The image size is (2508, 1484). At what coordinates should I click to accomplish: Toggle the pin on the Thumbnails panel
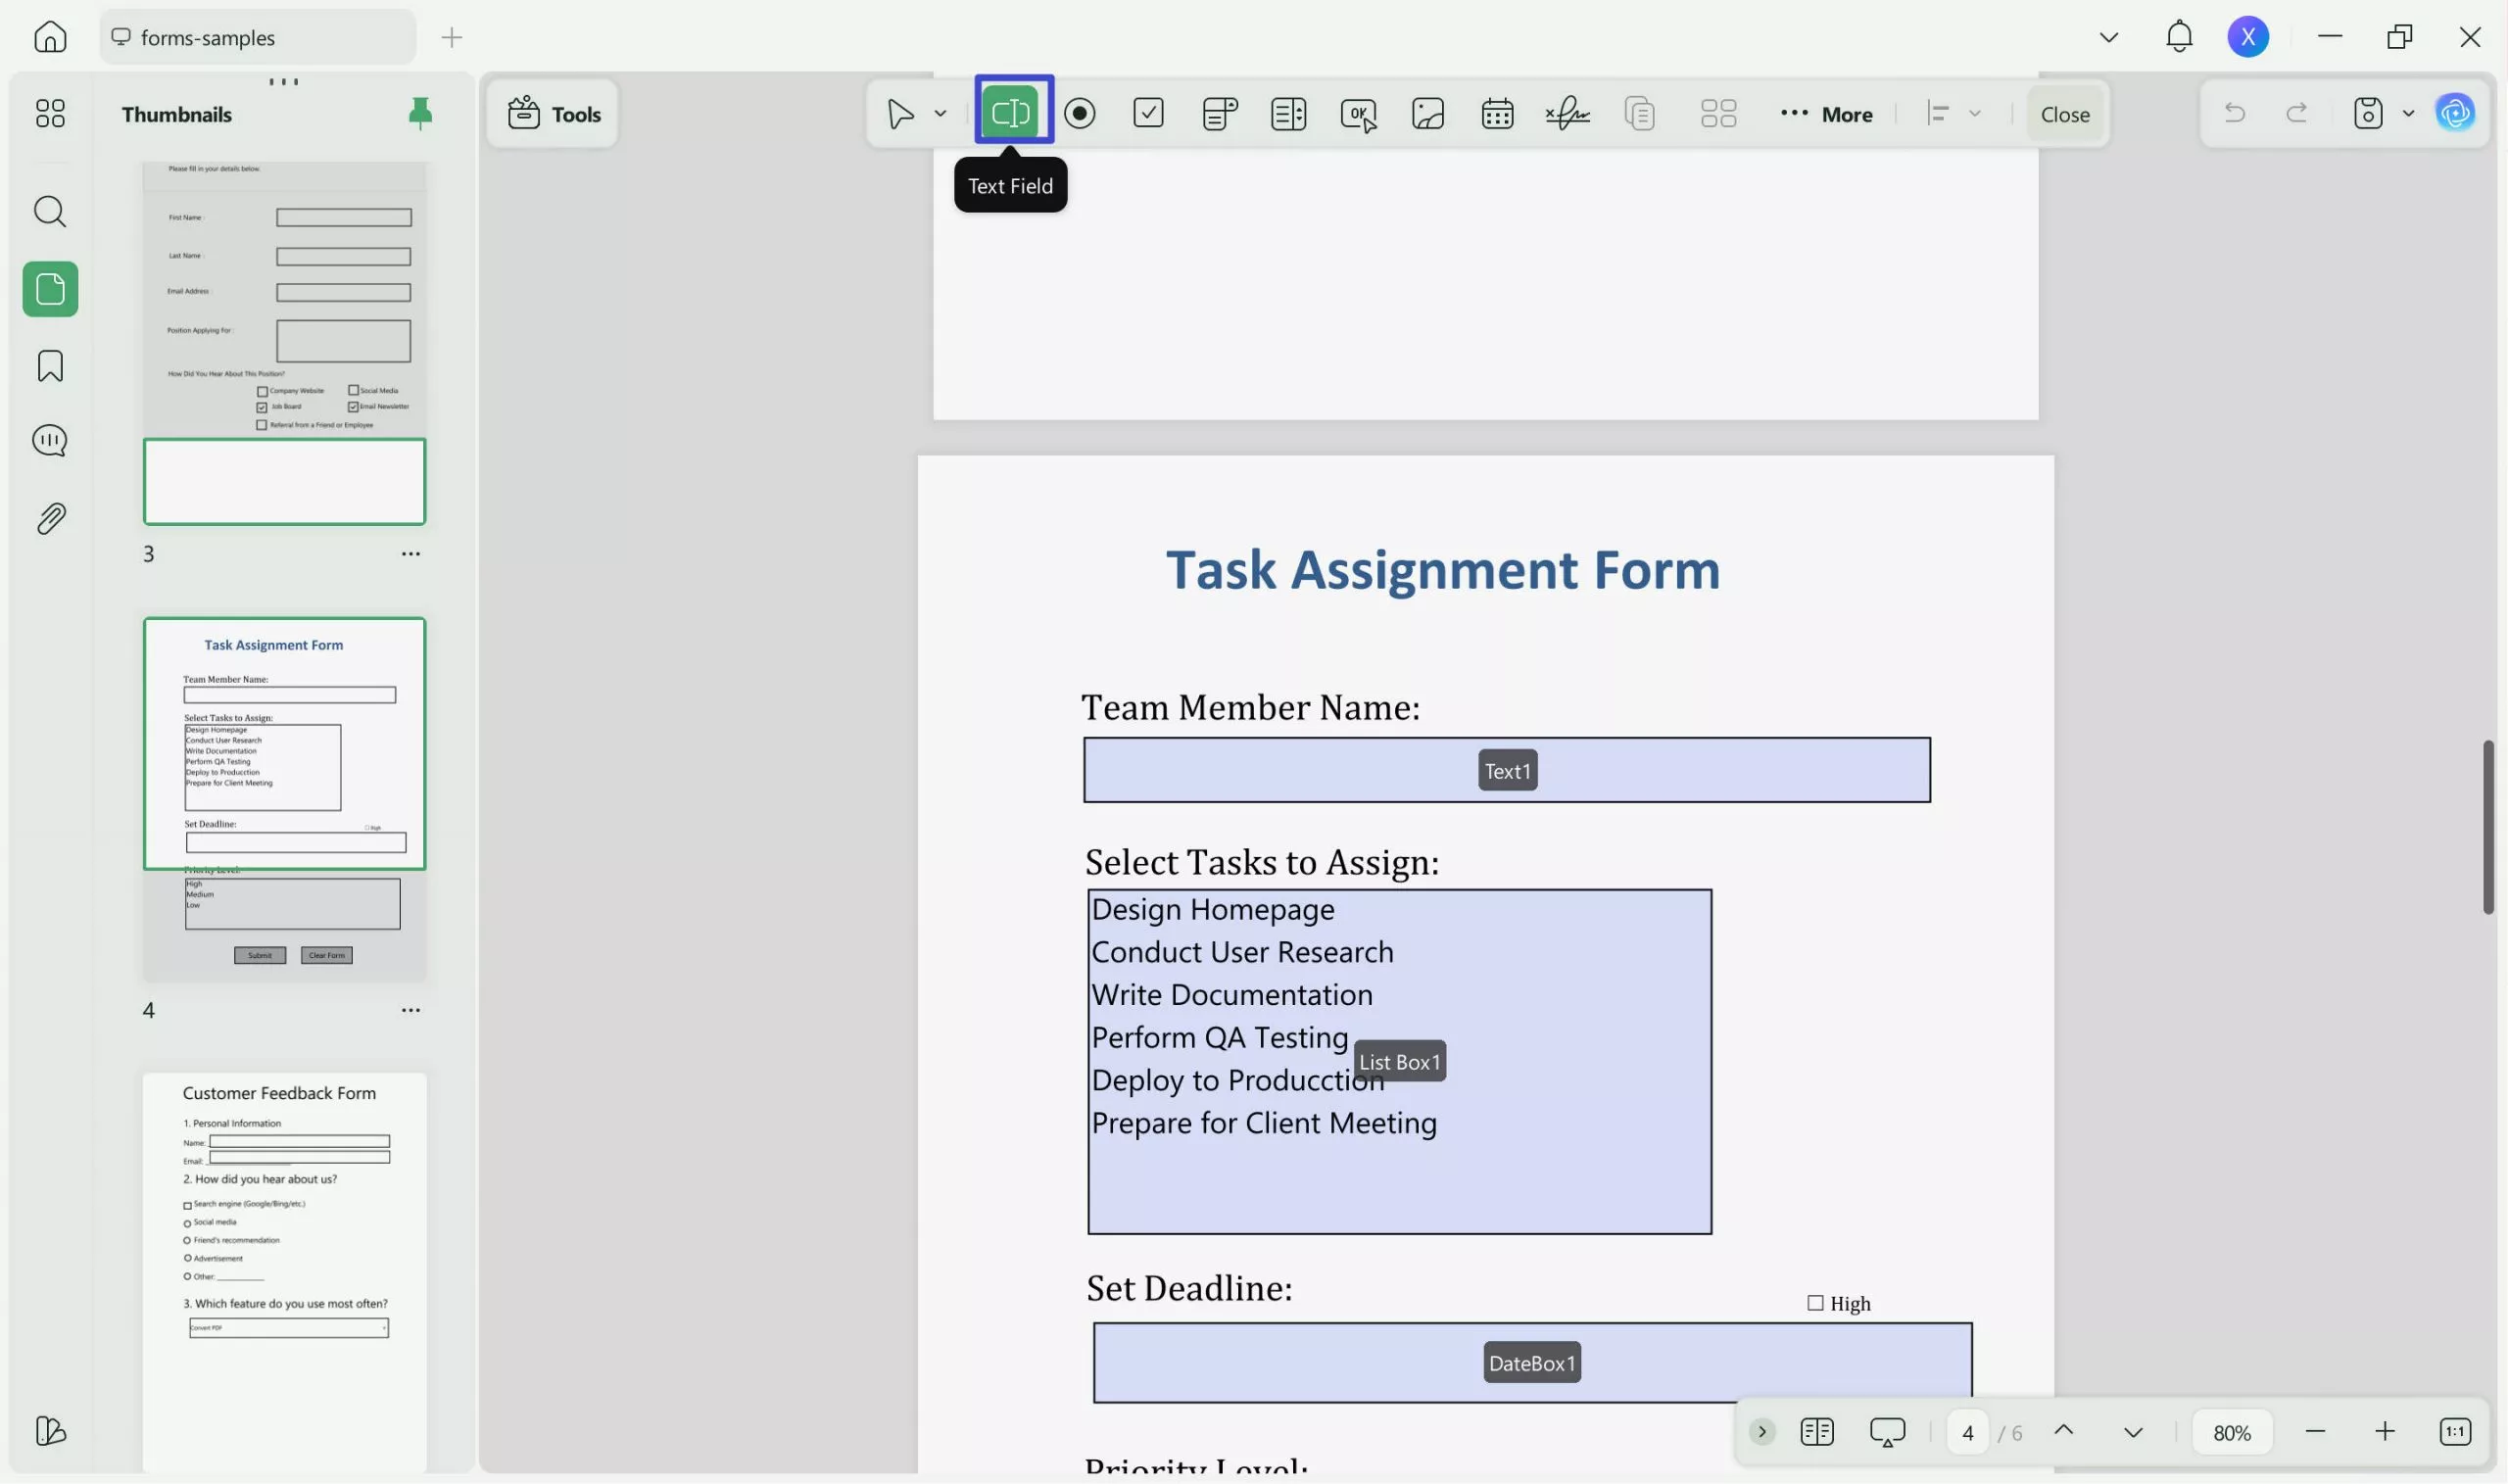coord(419,112)
